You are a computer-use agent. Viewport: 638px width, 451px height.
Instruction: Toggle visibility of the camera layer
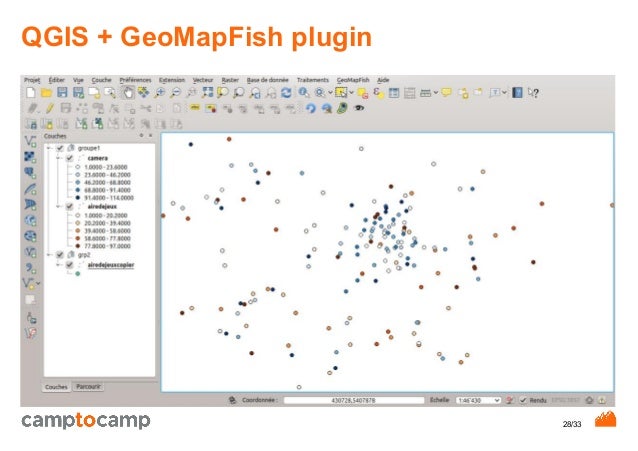coord(70,158)
